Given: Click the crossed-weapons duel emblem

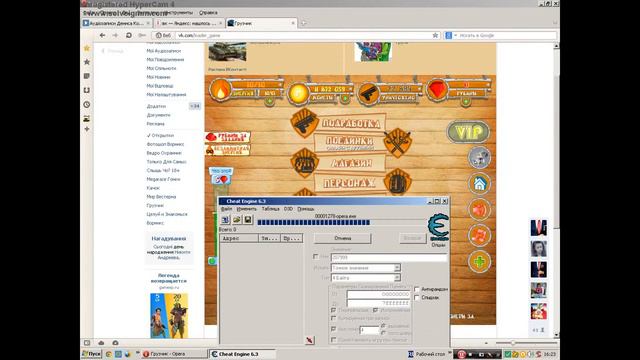Looking at the screenshot, I should tap(398, 142).
